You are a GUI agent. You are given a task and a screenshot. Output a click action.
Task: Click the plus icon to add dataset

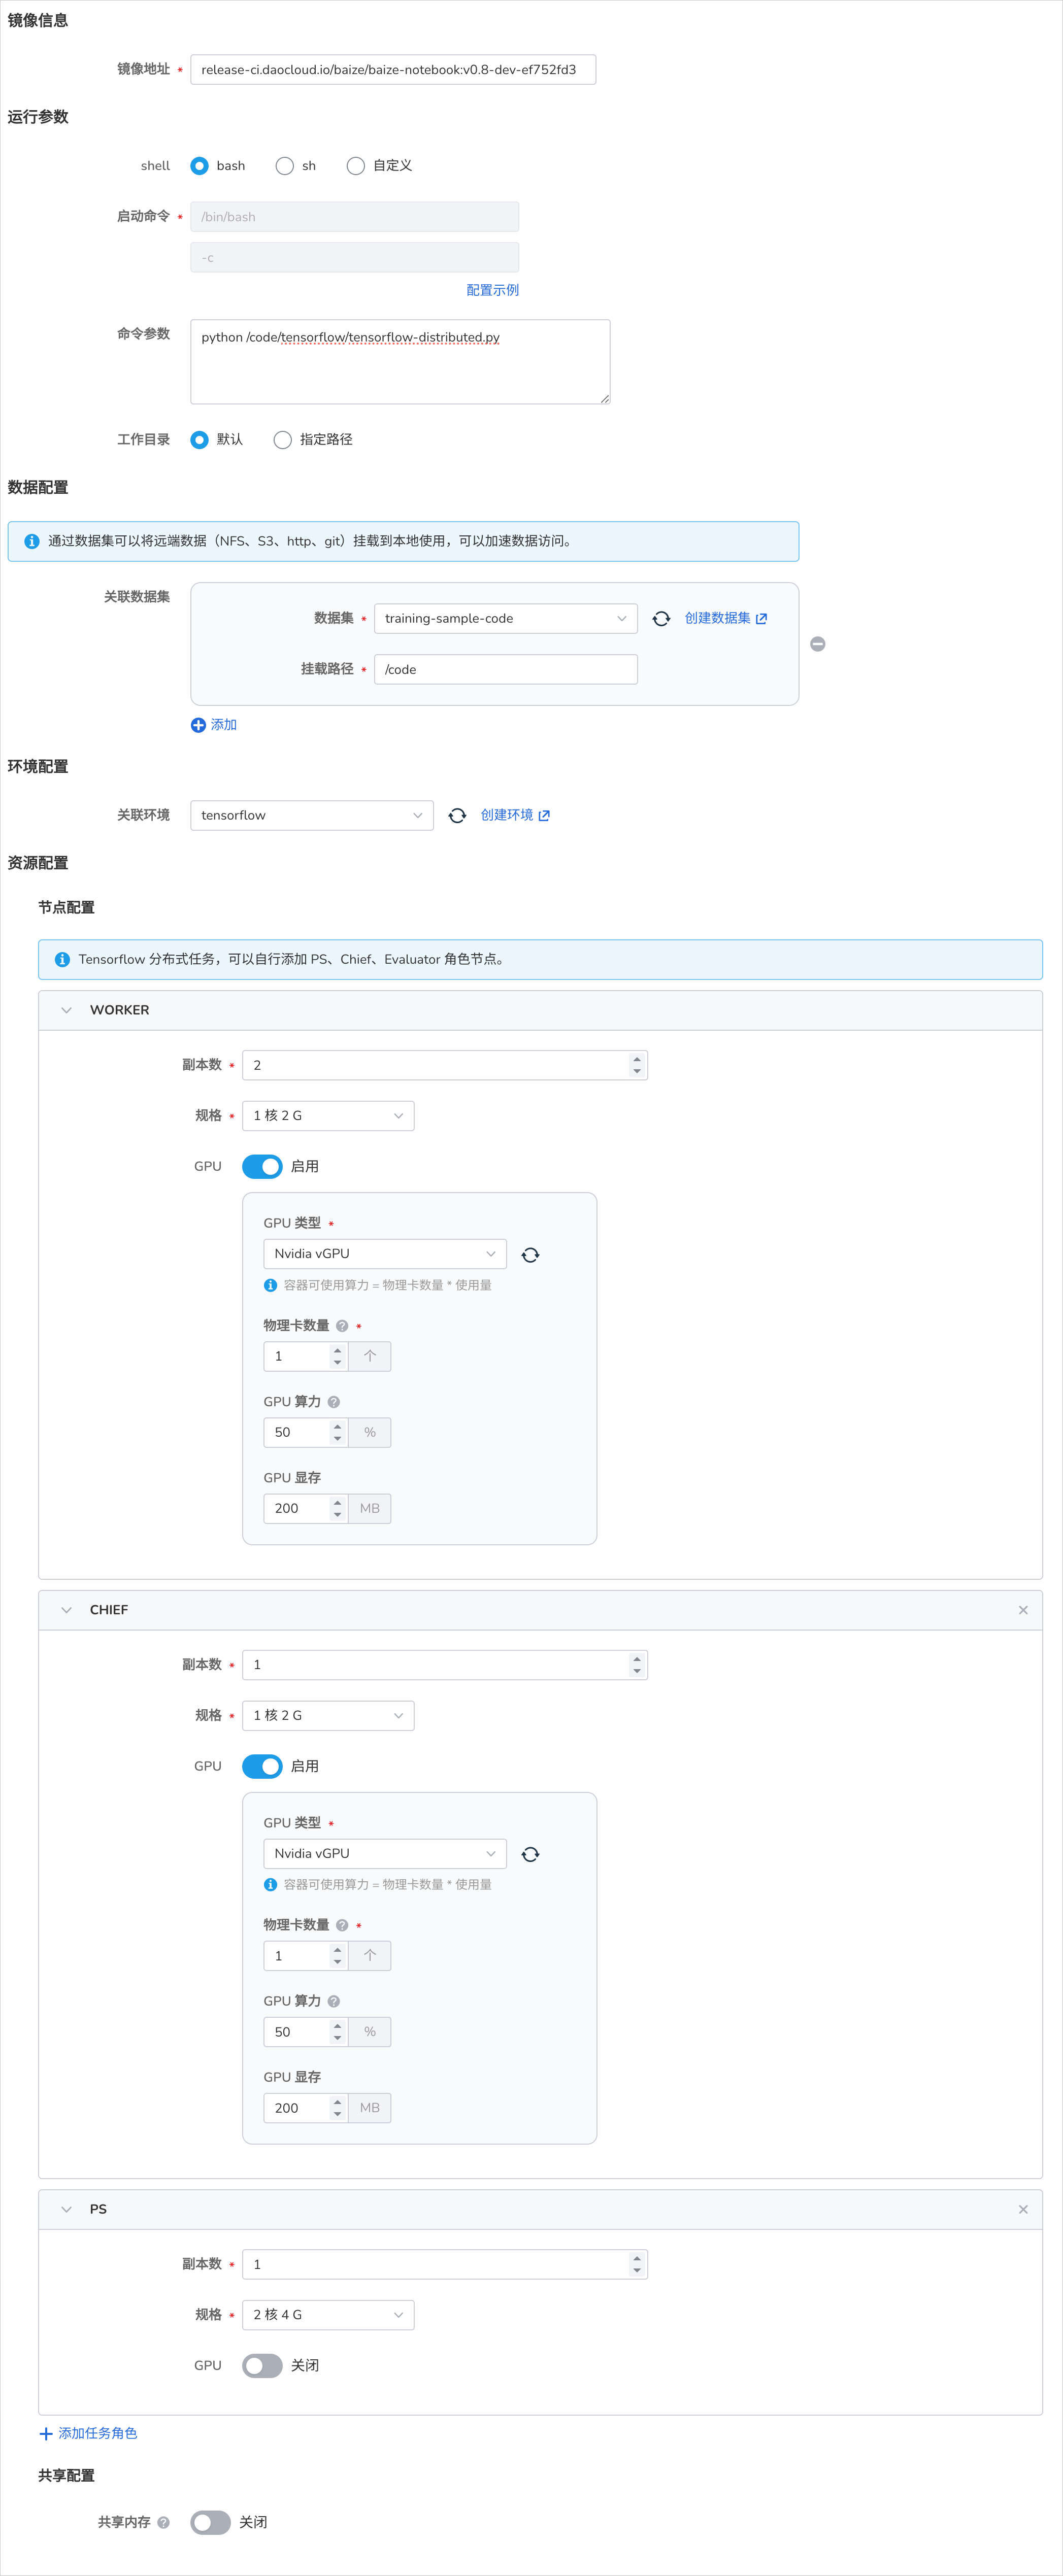click(198, 725)
